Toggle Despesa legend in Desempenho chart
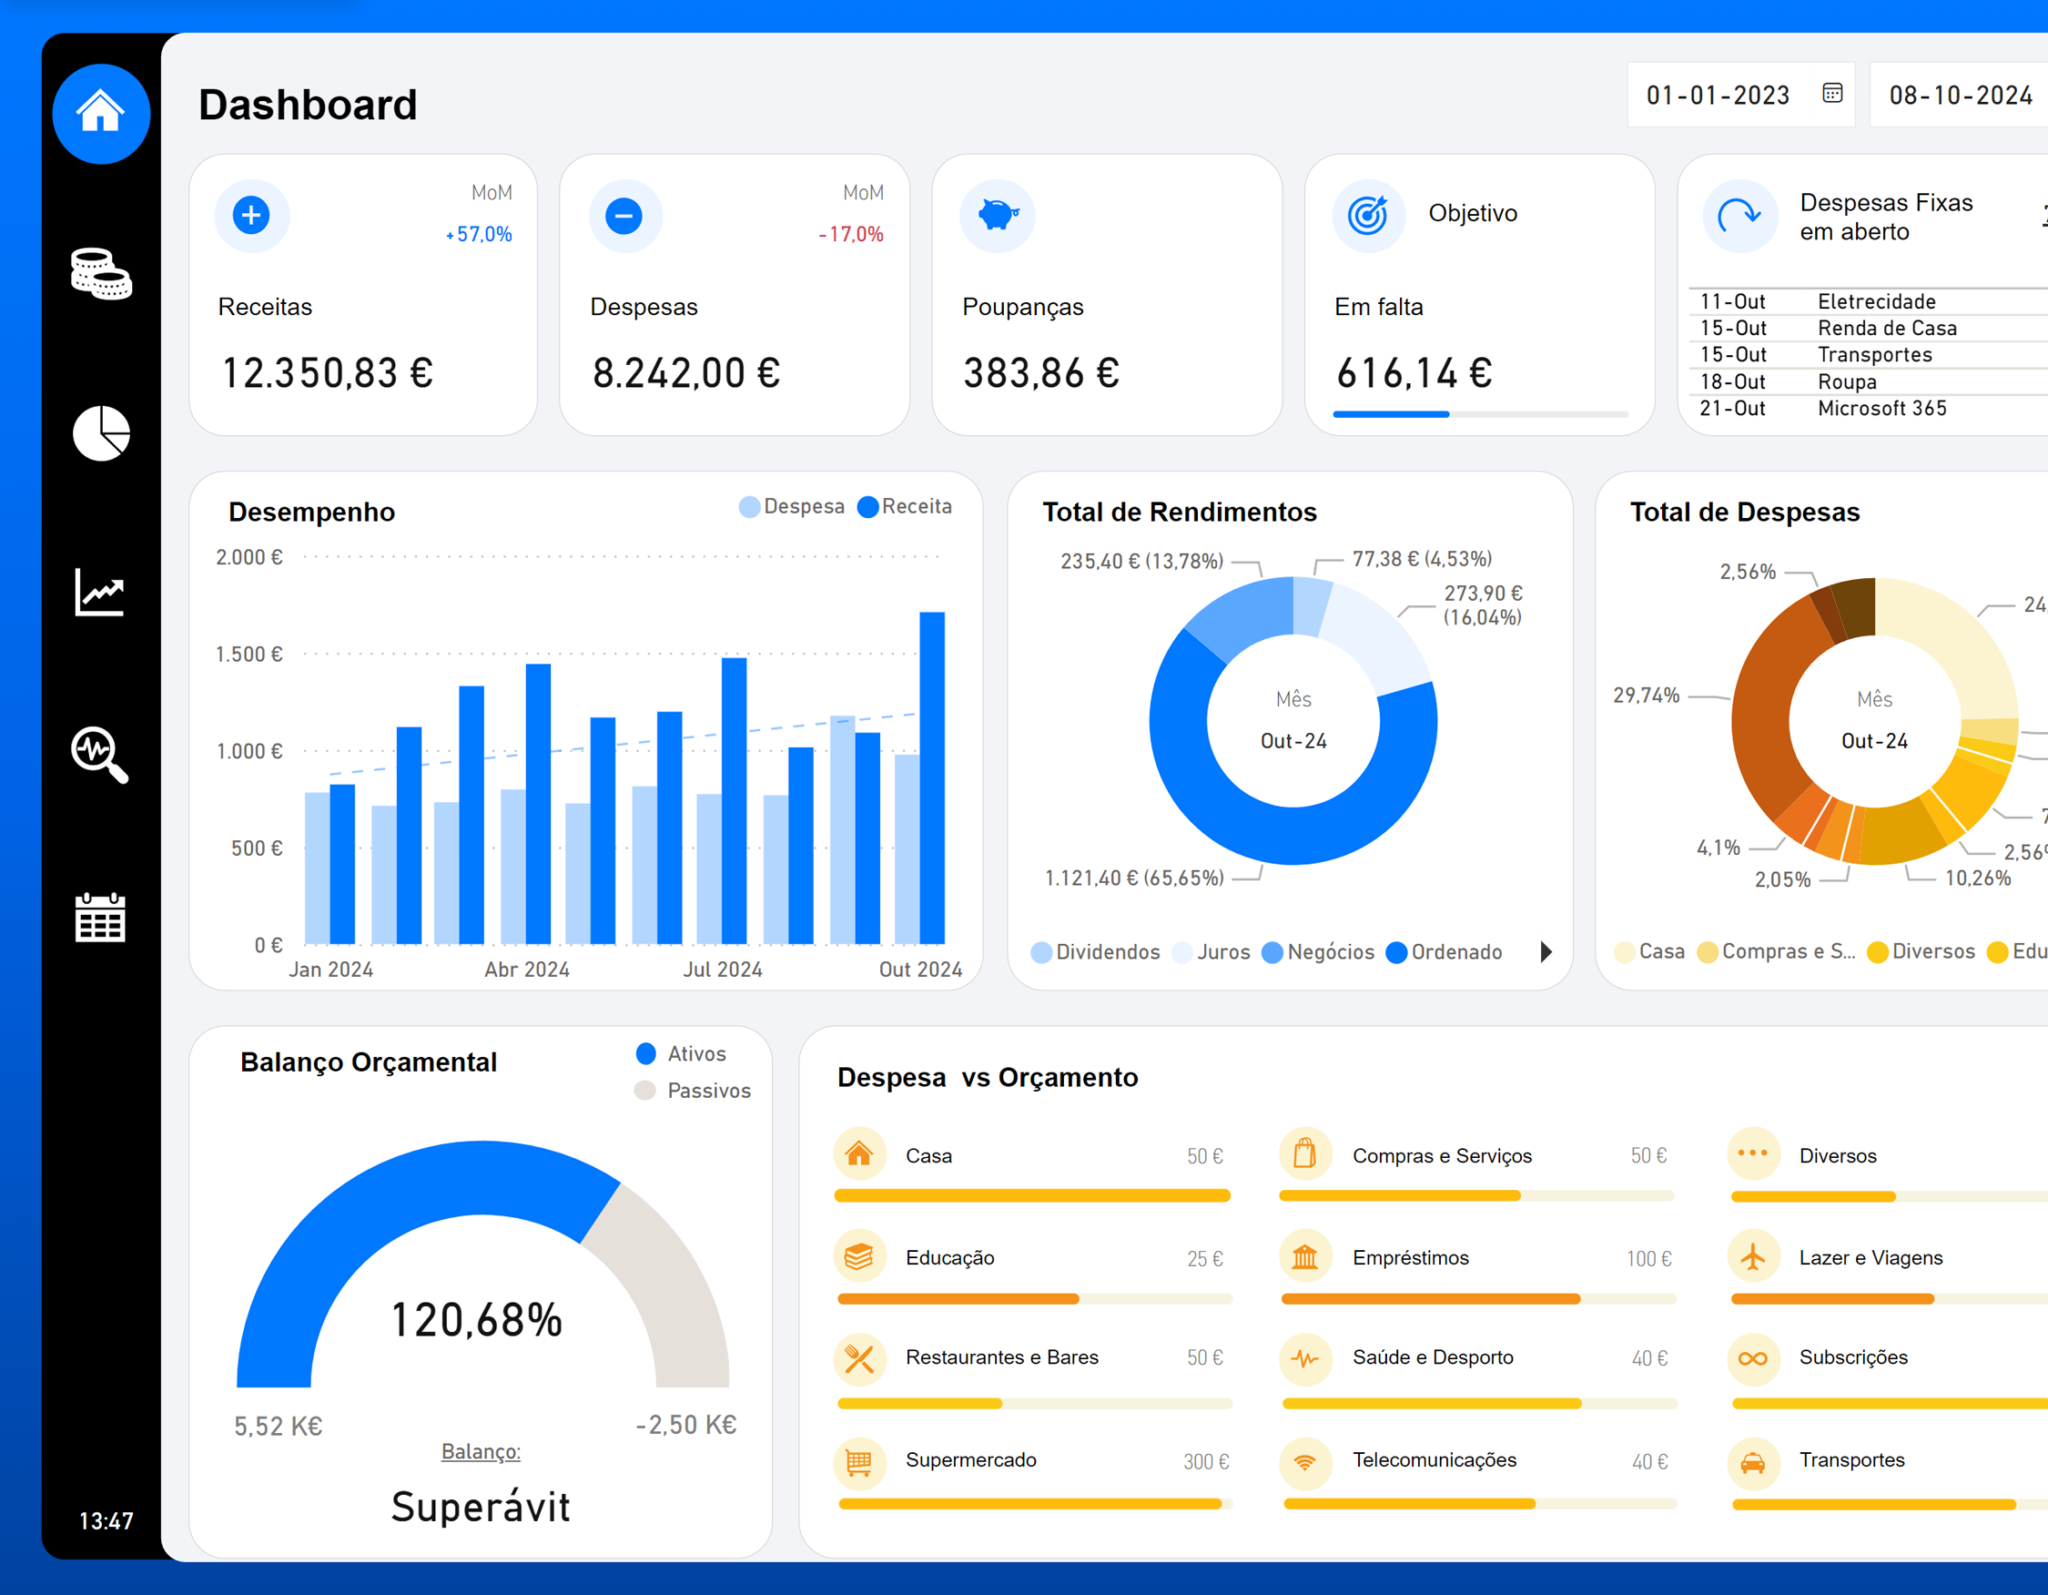This screenshot has width=2048, height=1595. click(x=792, y=507)
